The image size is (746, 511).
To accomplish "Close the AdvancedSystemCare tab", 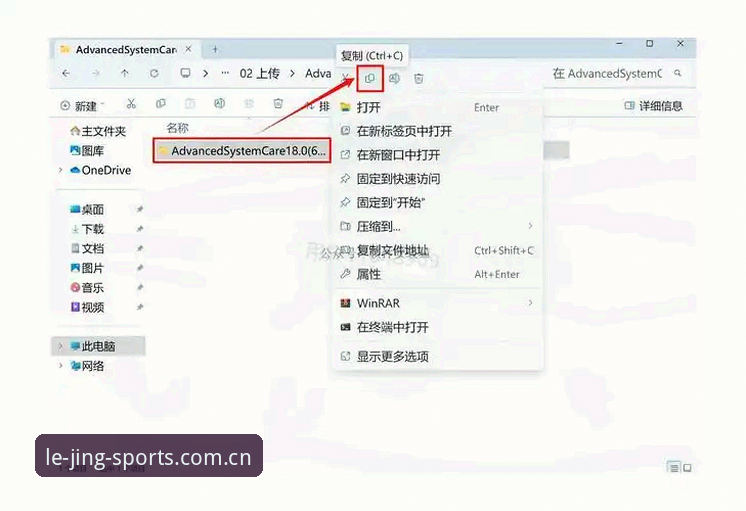I will [x=188, y=49].
